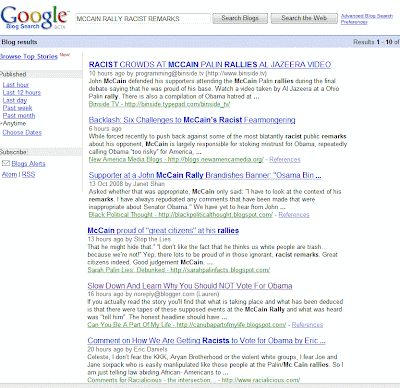
Task: Click '13 hours ago by Stop the Lies' byline
Action: tap(129, 239)
